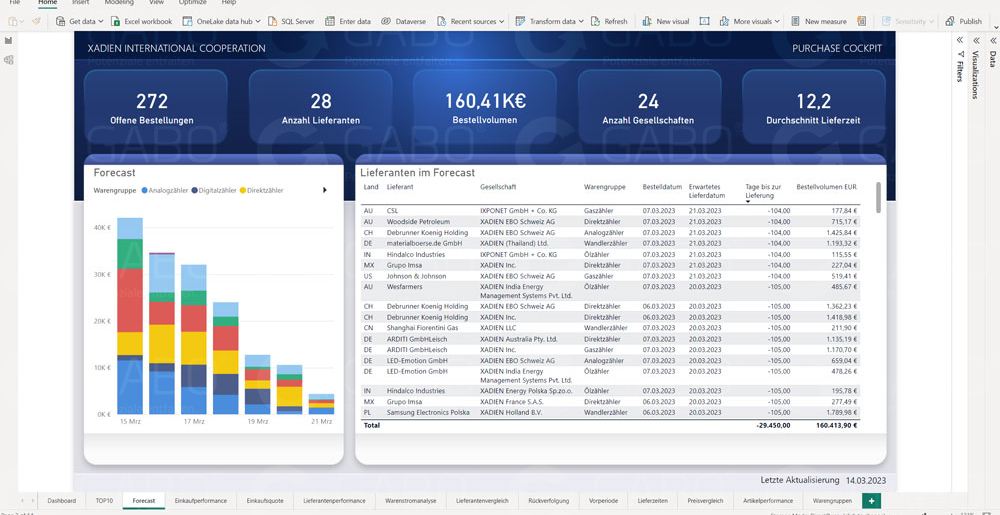Click the Get data icon

tap(61, 21)
